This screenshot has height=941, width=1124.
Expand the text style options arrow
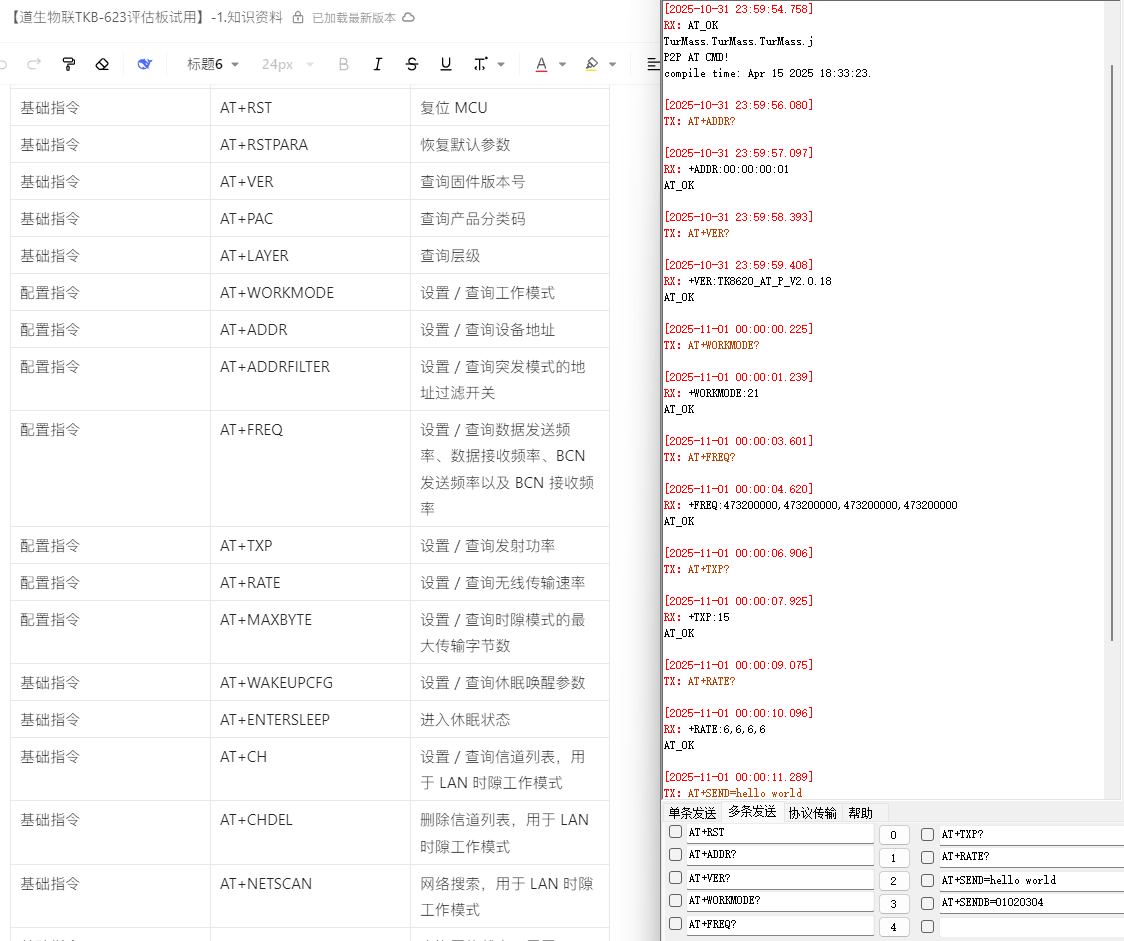[x=501, y=65]
